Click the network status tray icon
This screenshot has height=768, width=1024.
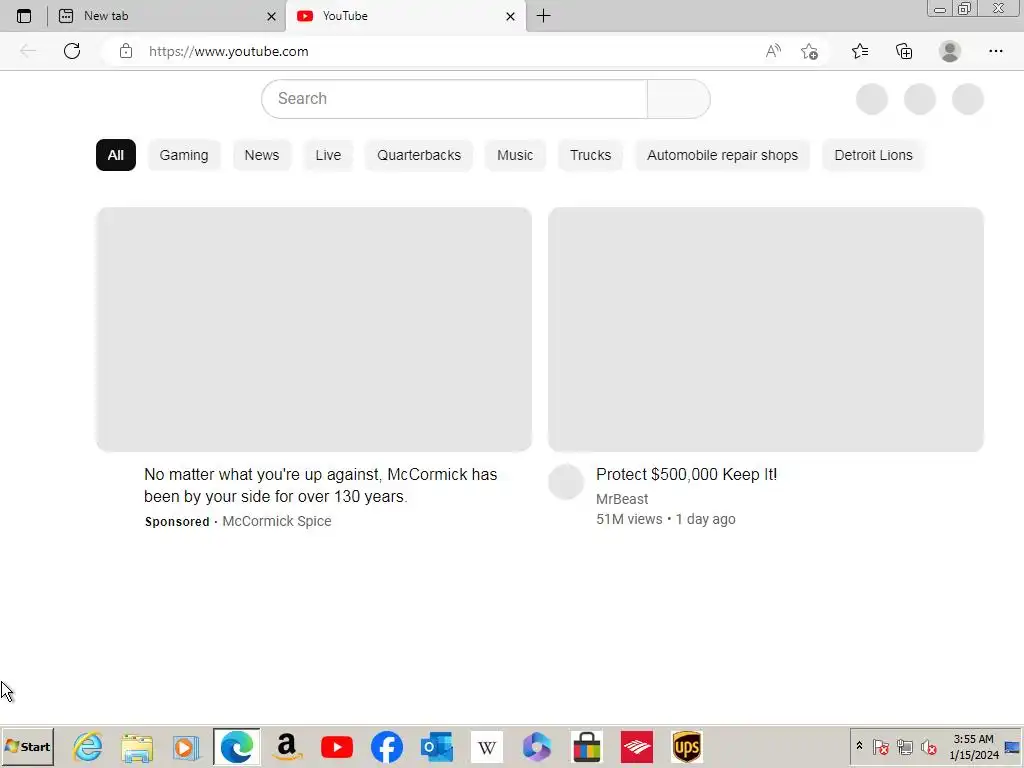point(904,746)
